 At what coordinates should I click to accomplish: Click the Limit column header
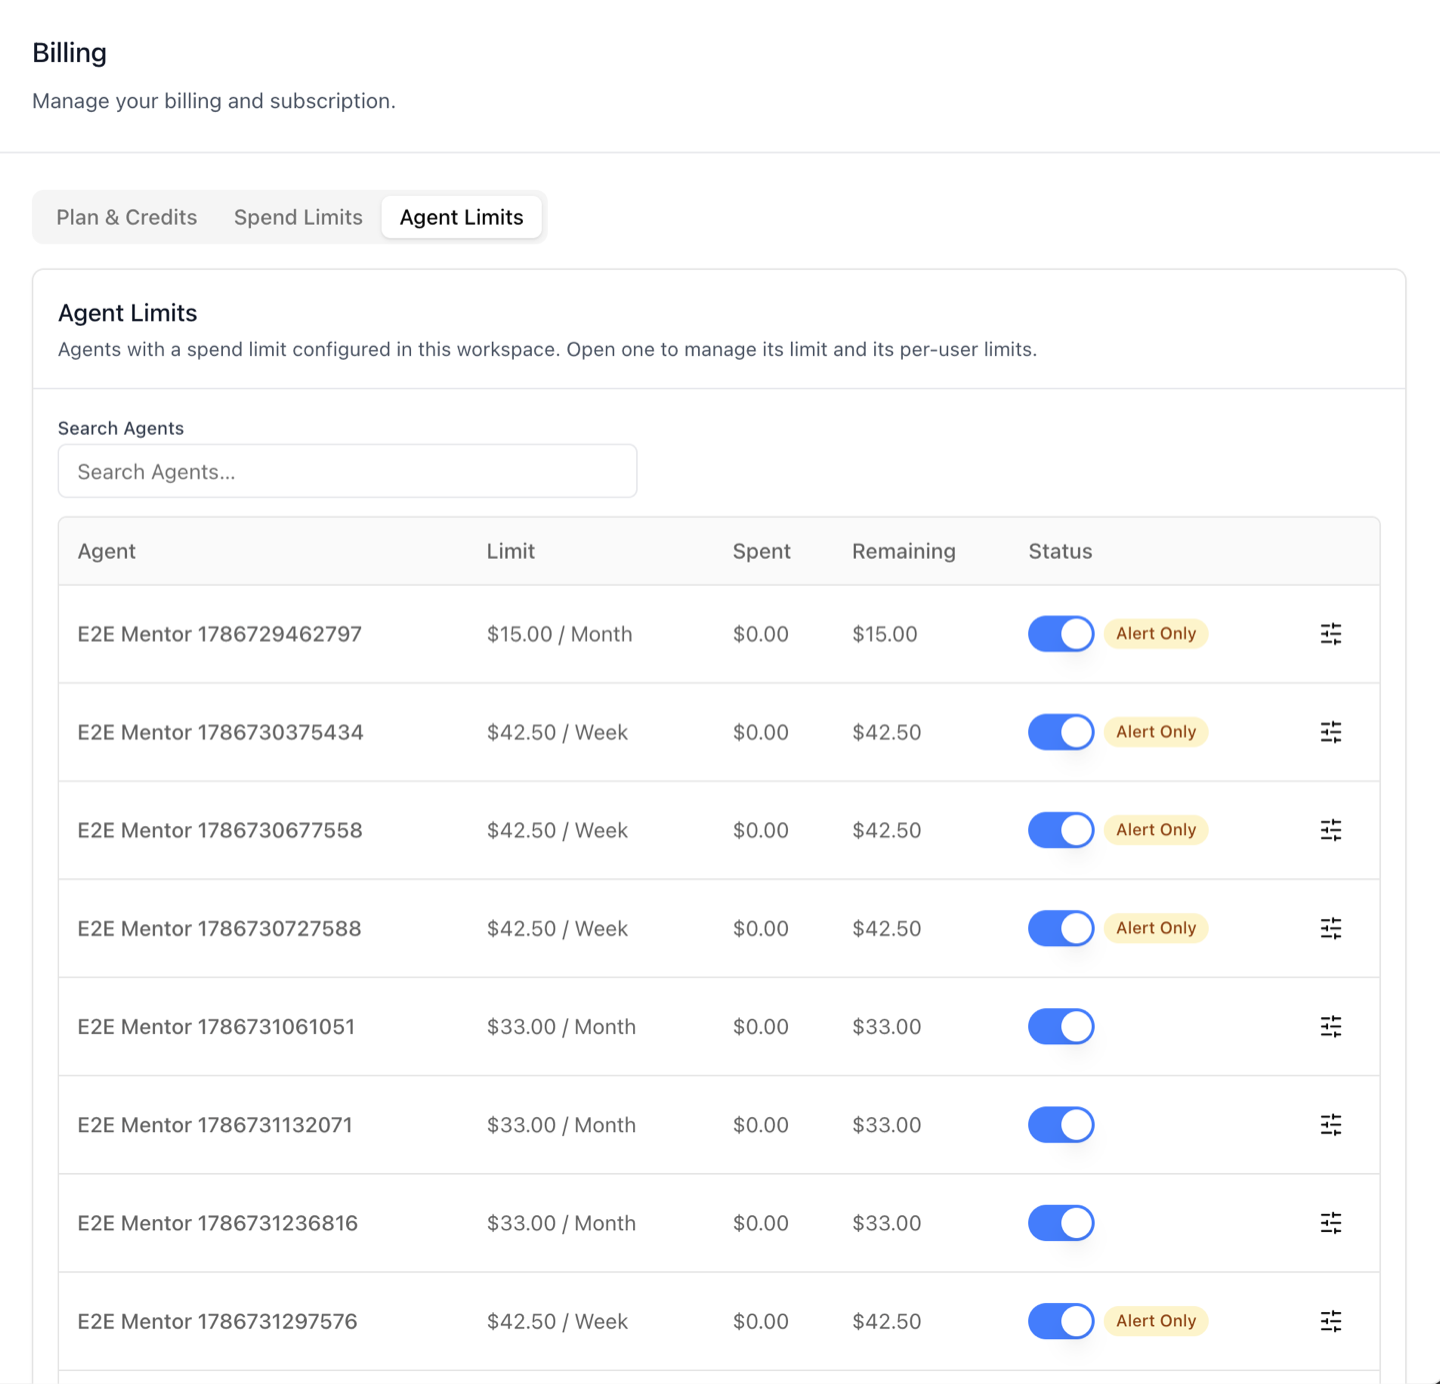pos(511,551)
